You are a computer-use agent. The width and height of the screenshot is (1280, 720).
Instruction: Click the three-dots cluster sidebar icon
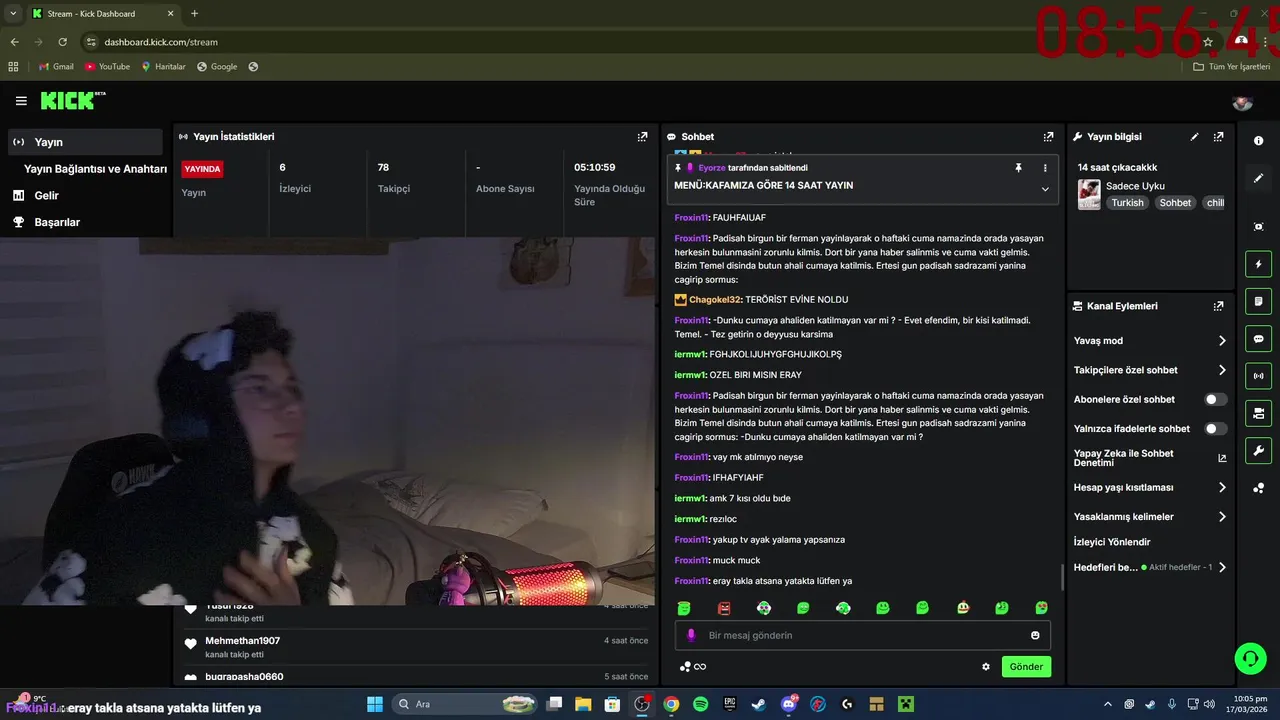(1258, 488)
